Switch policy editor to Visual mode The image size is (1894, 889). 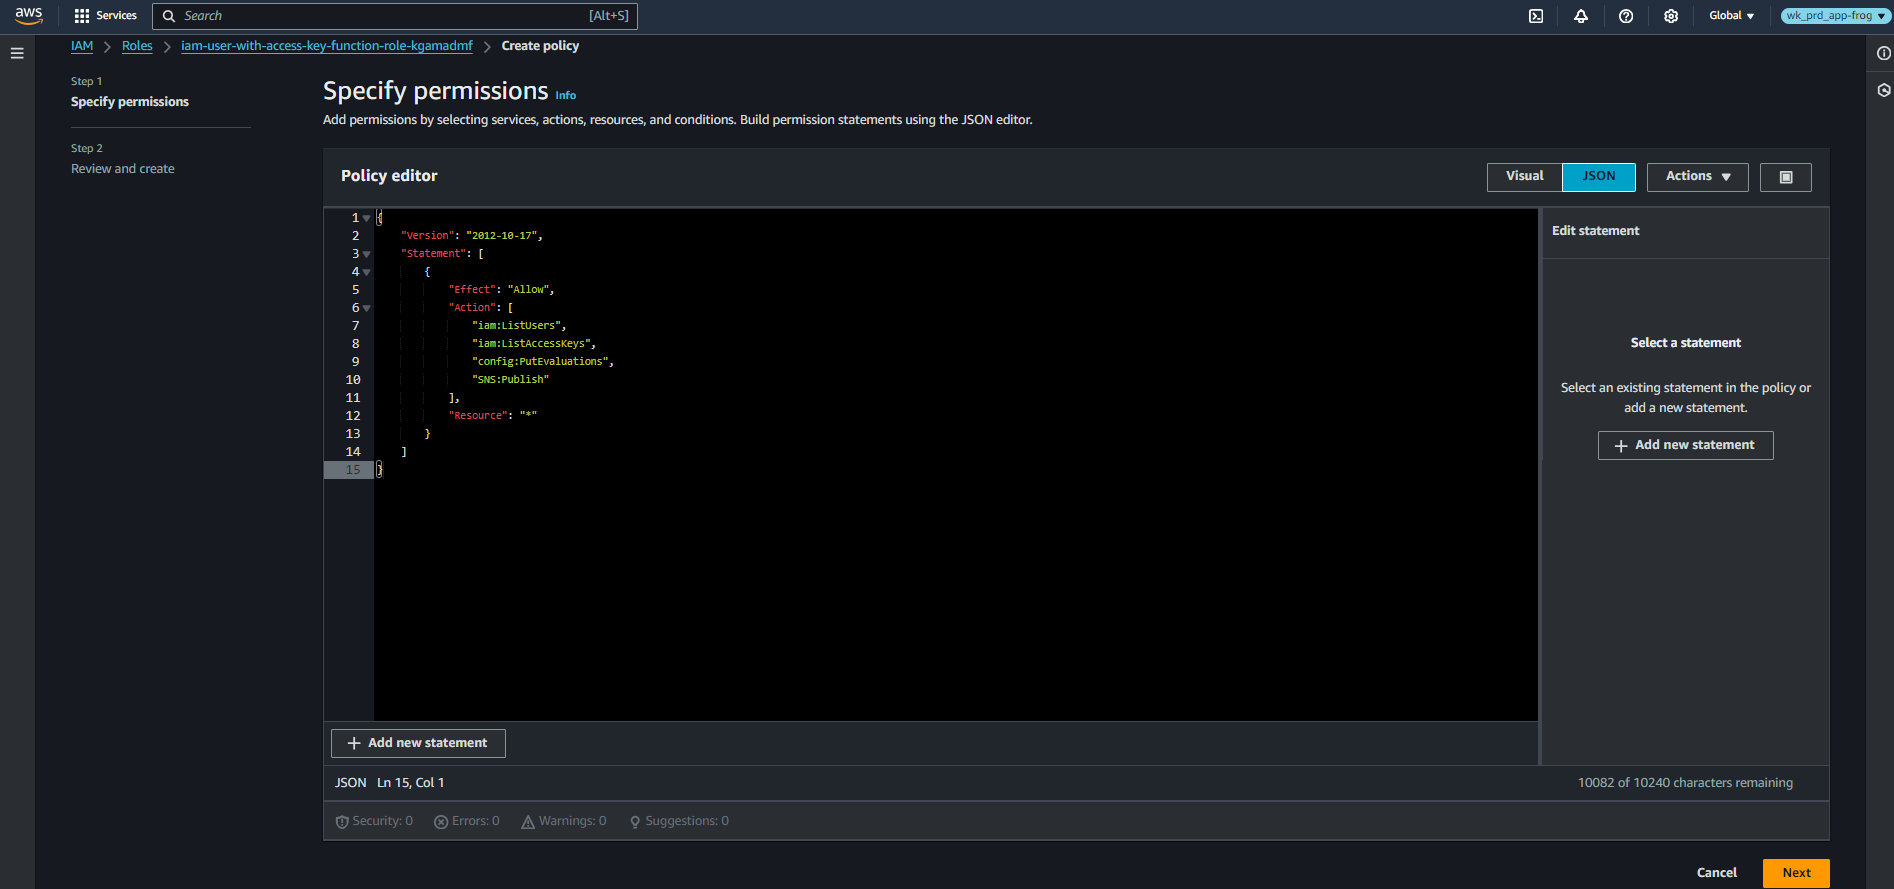(x=1524, y=177)
